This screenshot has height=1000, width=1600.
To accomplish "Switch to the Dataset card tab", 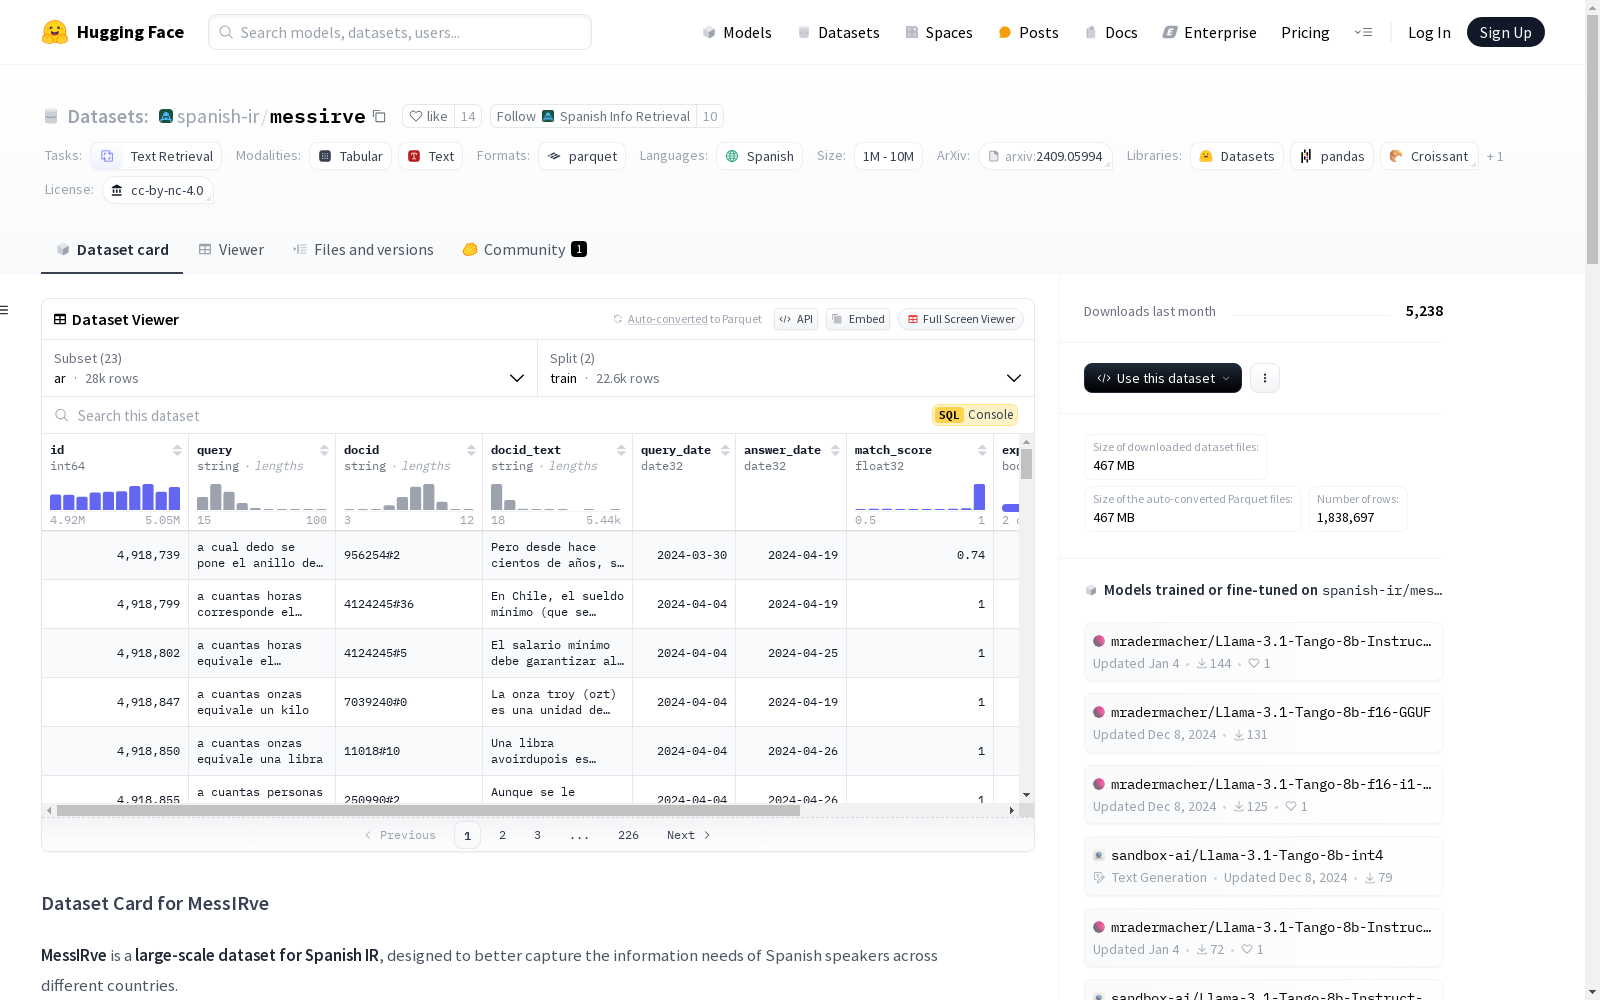I will click(112, 250).
